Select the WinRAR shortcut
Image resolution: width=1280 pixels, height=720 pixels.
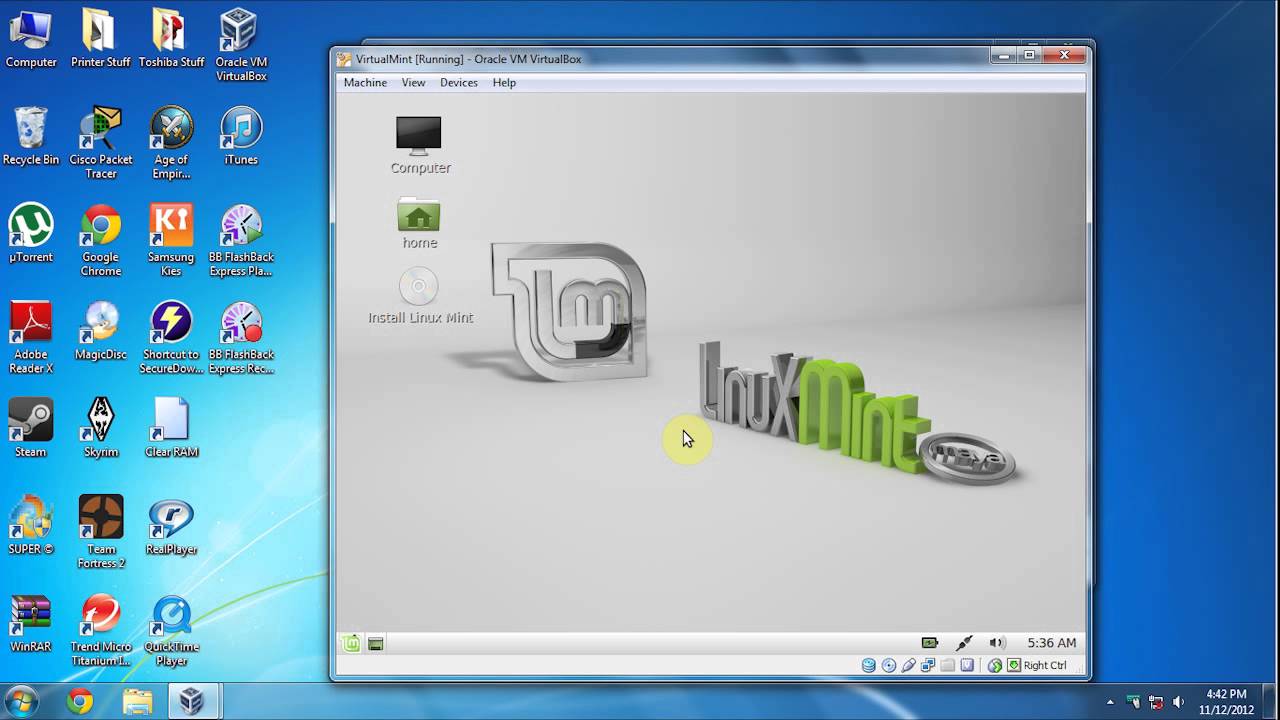click(31, 624)
